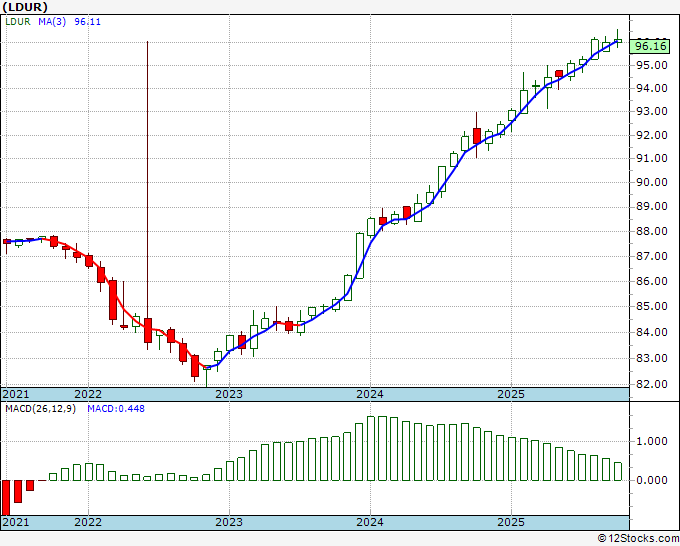This screenshot has width=680, height=546.
Task: Click 2025 on the price chart timeline
Action: [x=511, y=394]
